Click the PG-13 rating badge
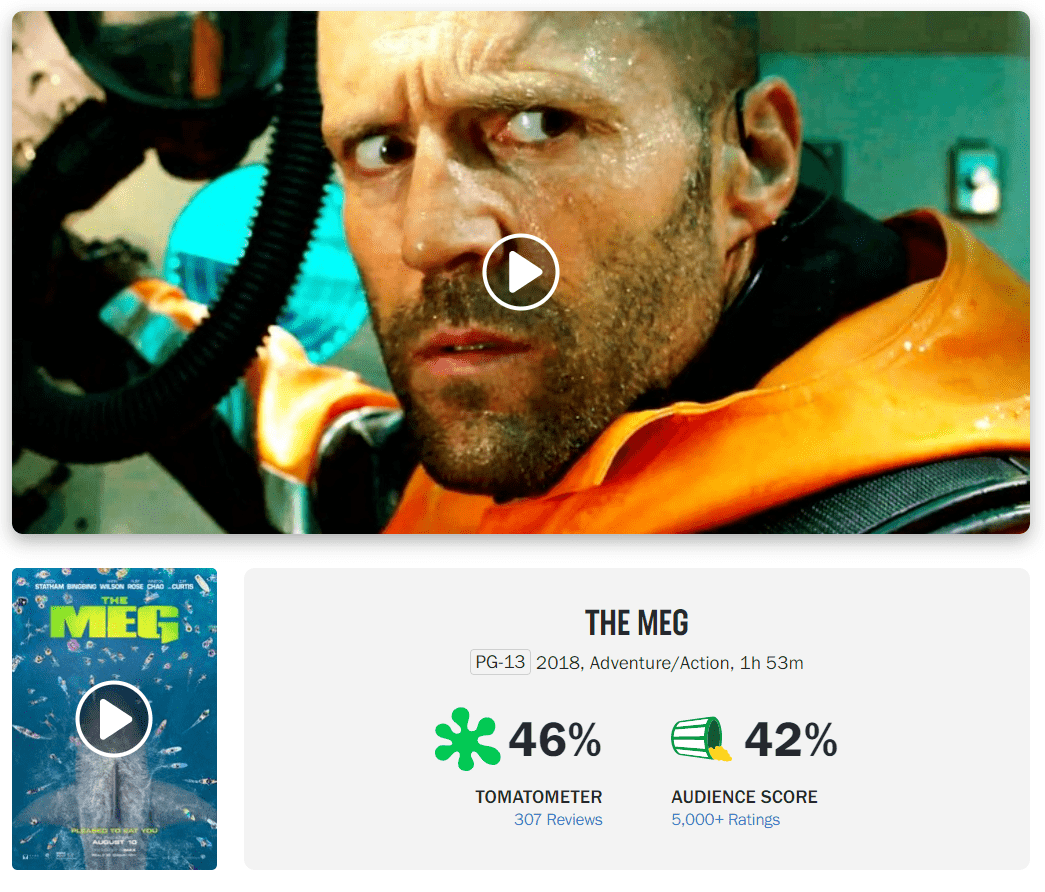Image resolution: width=1045 pixels, height=892 pixels. 500,662
